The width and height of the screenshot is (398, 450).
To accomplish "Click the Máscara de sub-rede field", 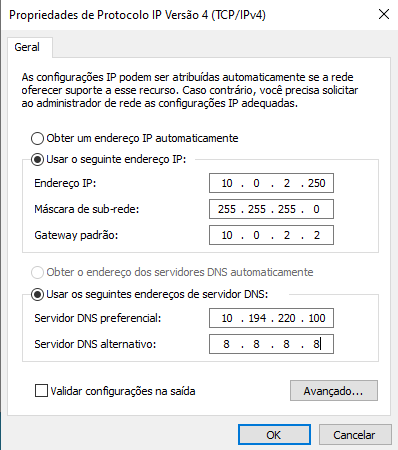I will click(271, 209).
